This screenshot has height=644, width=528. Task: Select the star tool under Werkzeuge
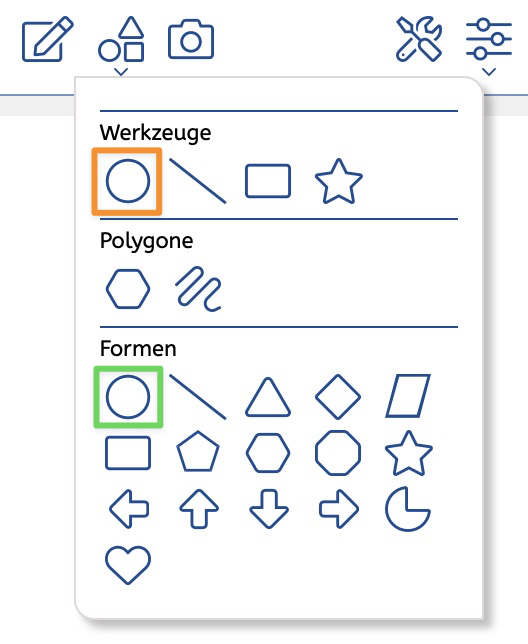(x=338, y=181)
